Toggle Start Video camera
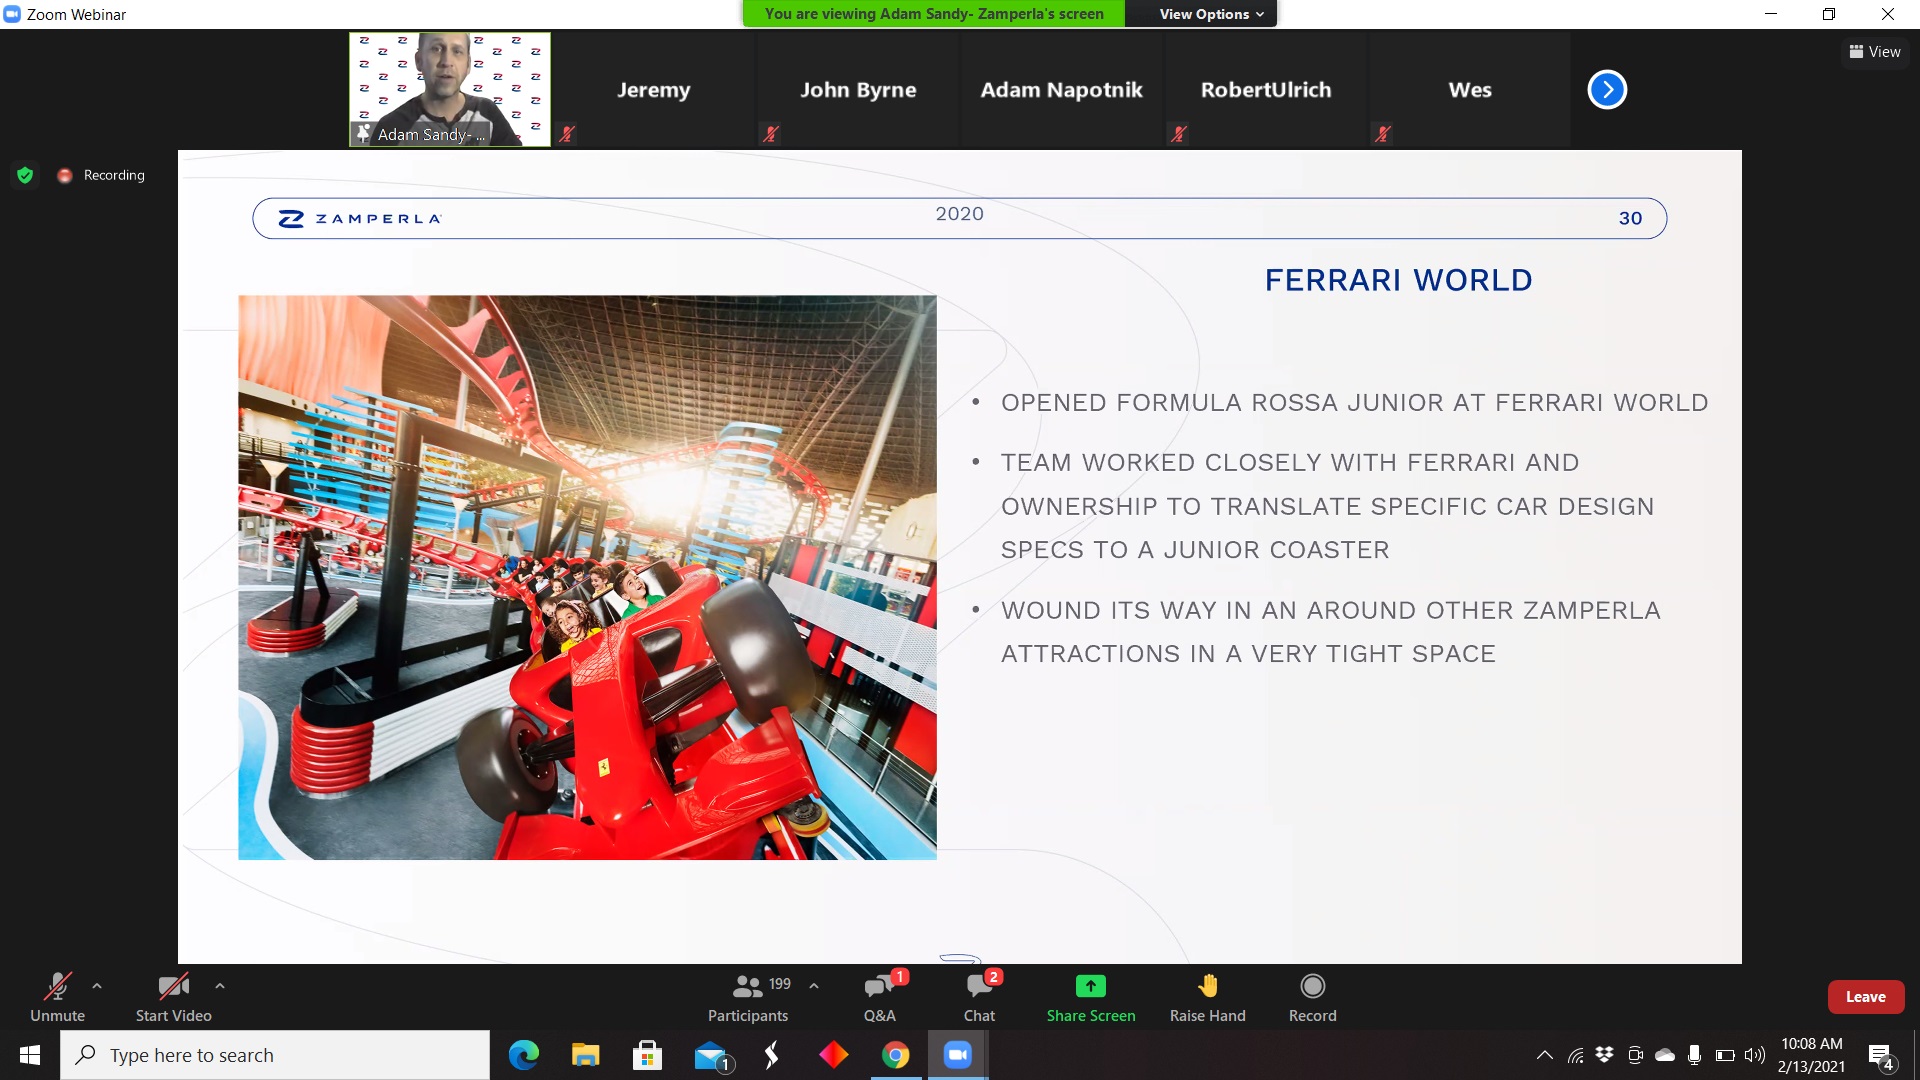Screen dimensions: 1920x1080 173,987
